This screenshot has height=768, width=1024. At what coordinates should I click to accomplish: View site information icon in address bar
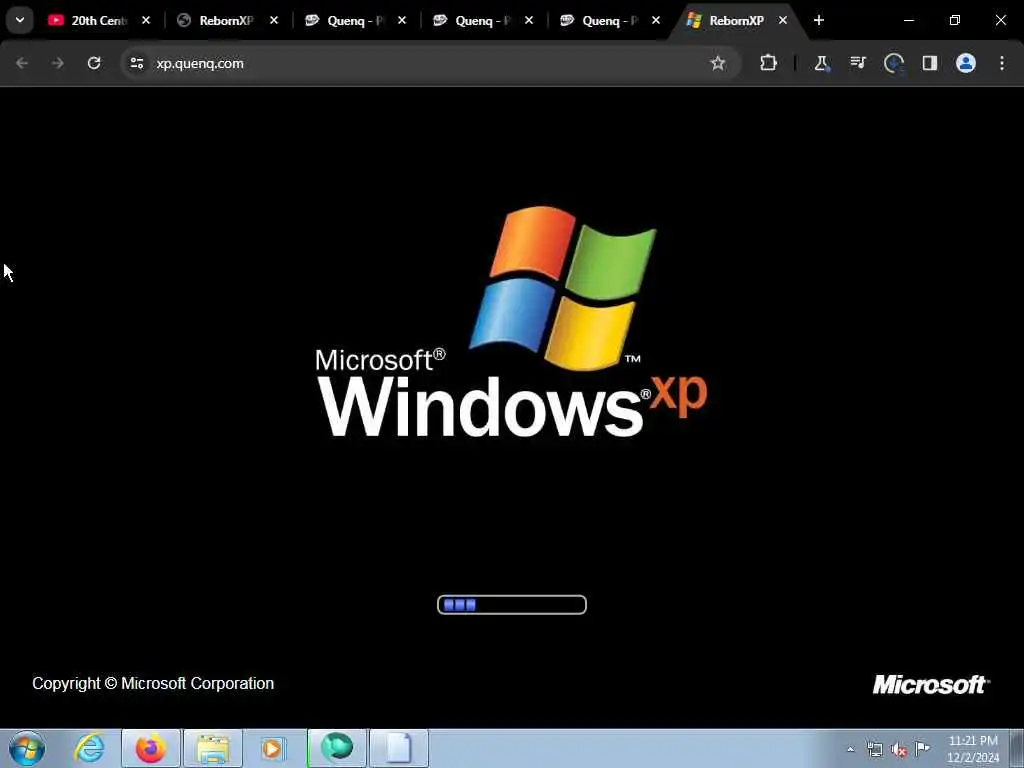pos(137,63)
